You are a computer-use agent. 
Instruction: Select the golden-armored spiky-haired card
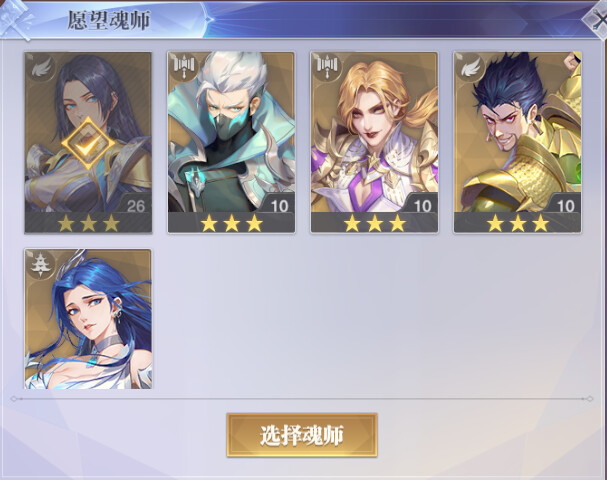(x=518, y=142)
